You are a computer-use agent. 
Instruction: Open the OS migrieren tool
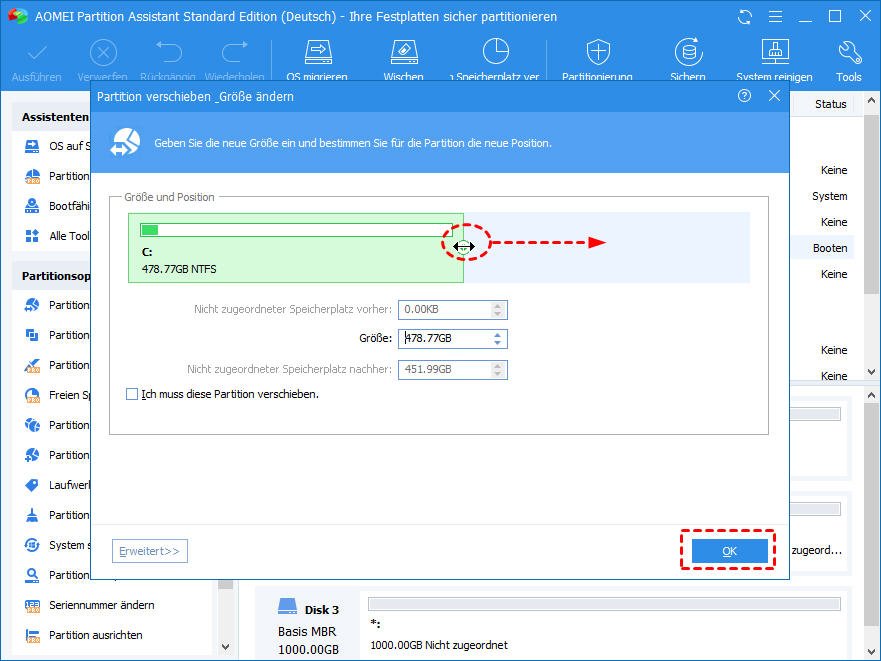point(318,52)
